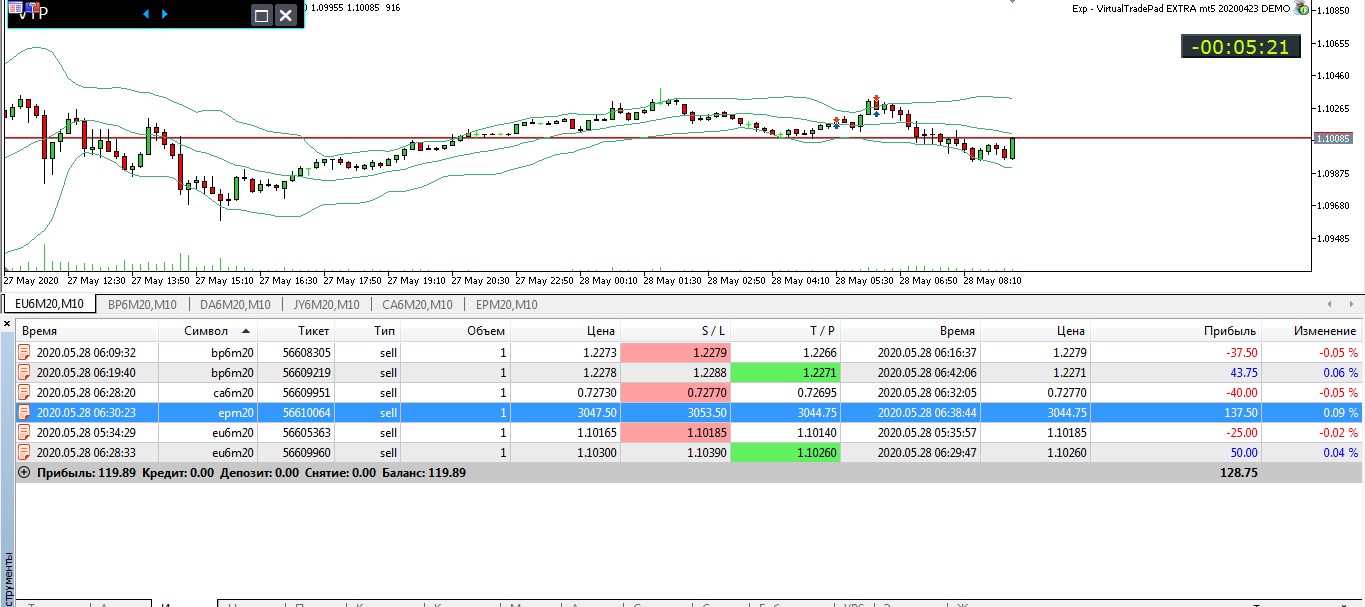Click the change value -0.02 %
The width and height of the screenshot is (1365, 607).
1338,432
